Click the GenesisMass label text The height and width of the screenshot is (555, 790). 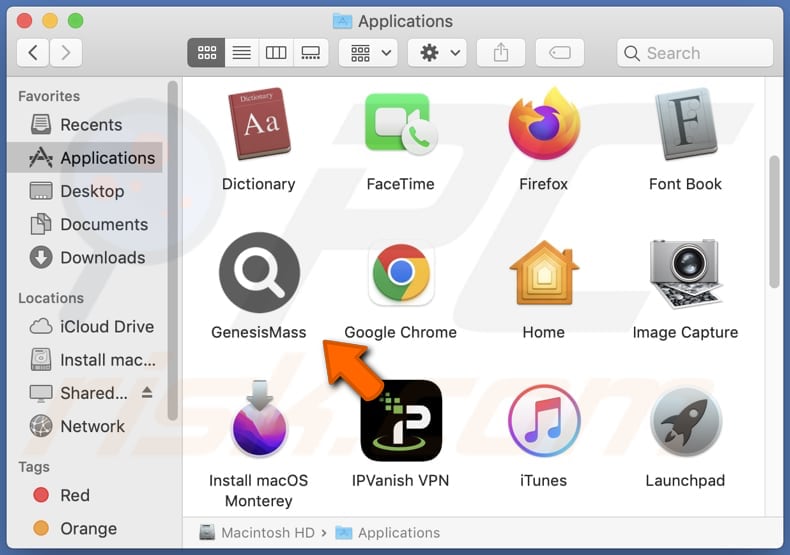pyautogui.click(x=258, y=332)
